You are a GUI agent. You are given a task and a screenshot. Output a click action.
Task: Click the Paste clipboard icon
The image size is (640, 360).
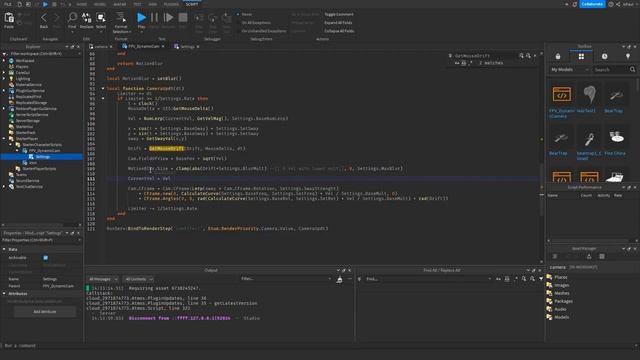click(x=9, y=18)
